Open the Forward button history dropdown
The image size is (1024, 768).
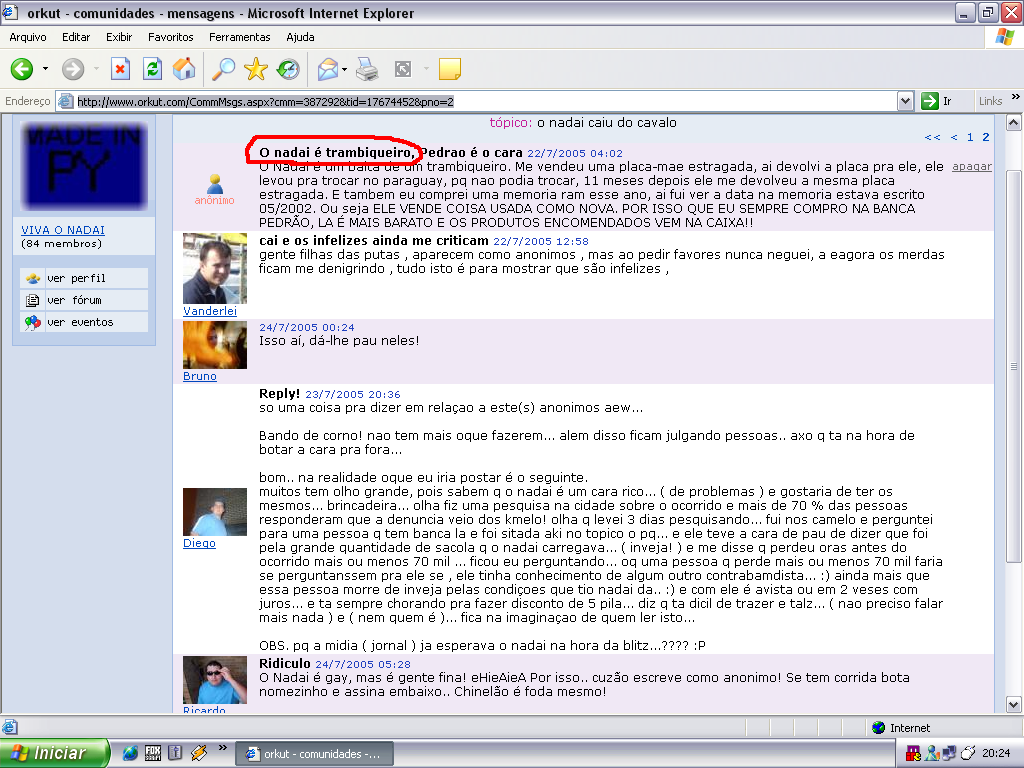coord(96,69)
